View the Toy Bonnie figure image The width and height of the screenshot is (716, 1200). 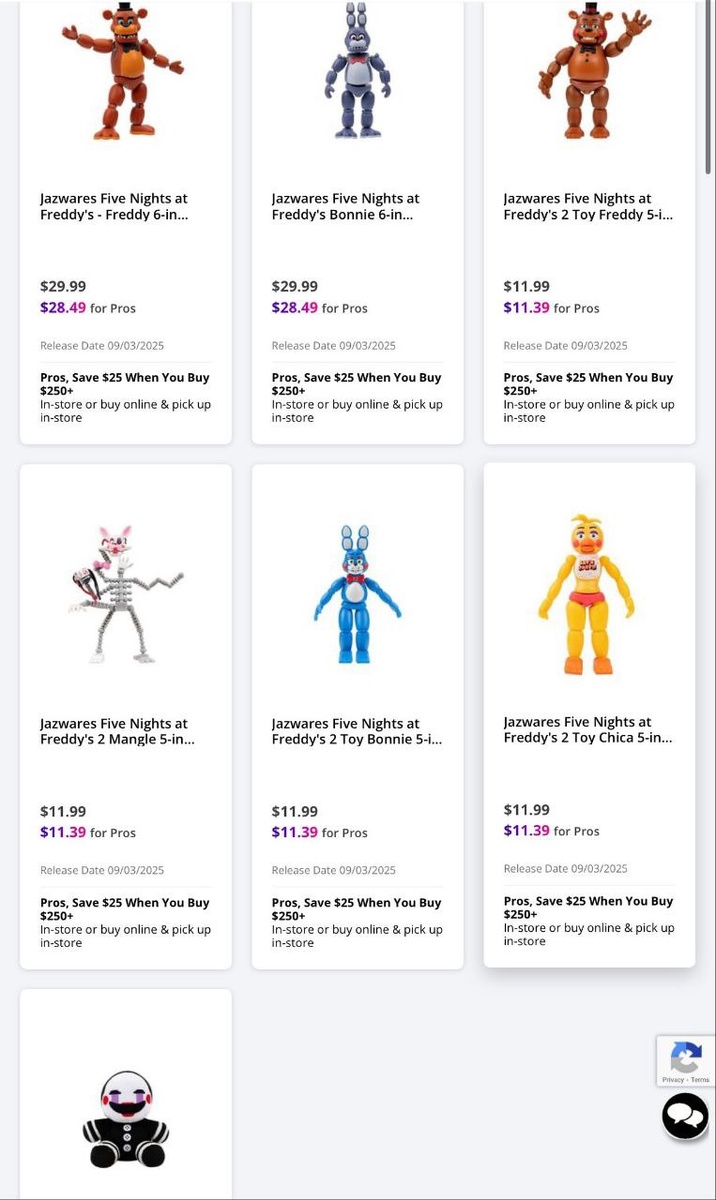click(x=357, y=594)
